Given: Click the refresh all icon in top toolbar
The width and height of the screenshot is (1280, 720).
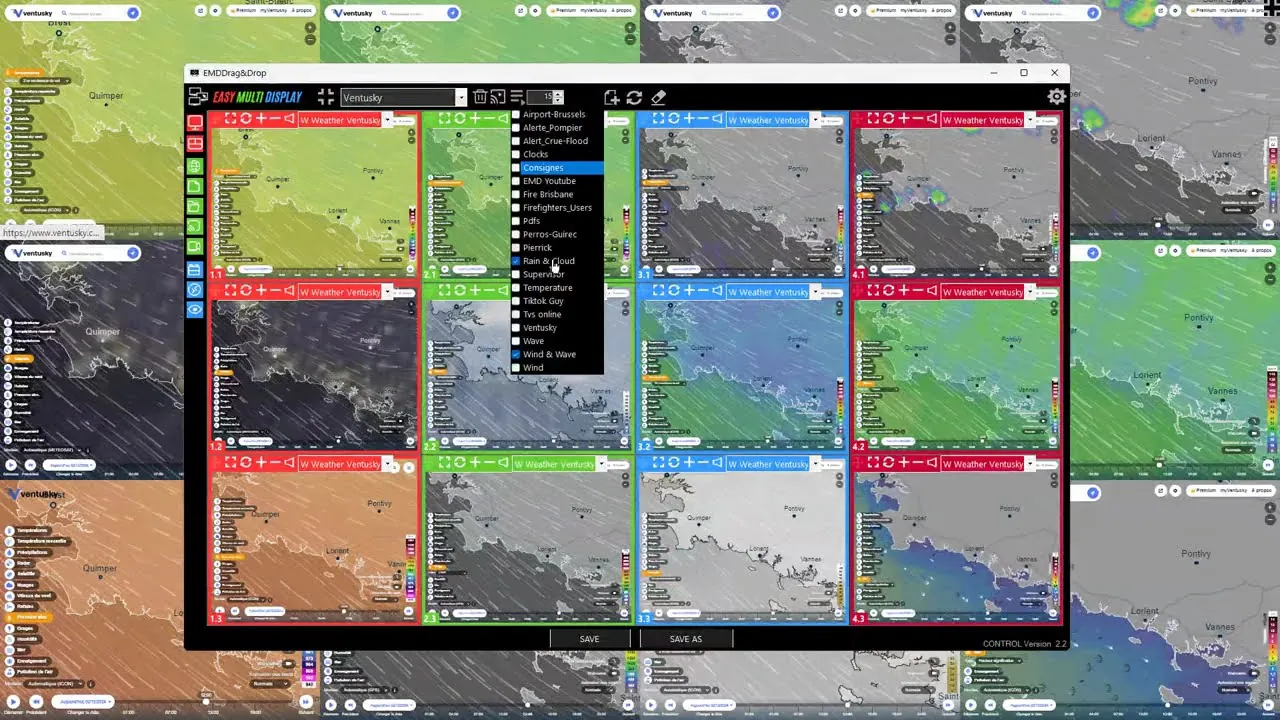Looking at the screenshot, I should coord(634,97).
